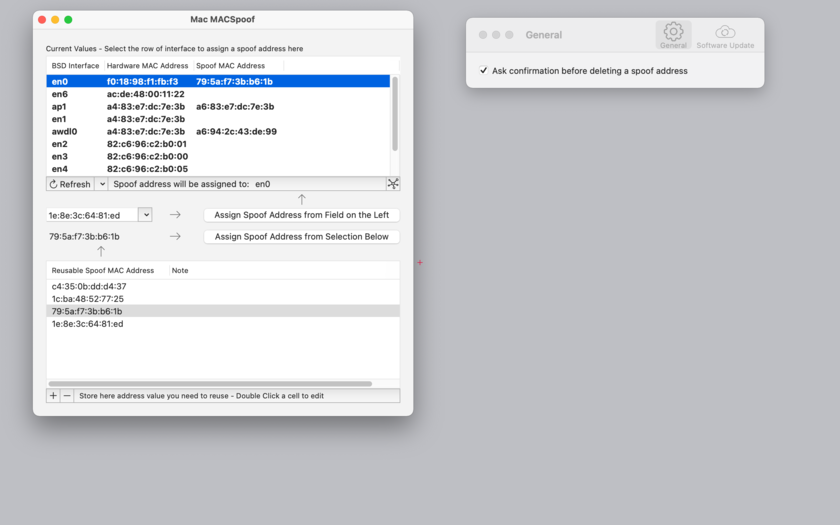840x525 pixels.
Task: Select the en4 interface row
Action: tap(218, 169)
